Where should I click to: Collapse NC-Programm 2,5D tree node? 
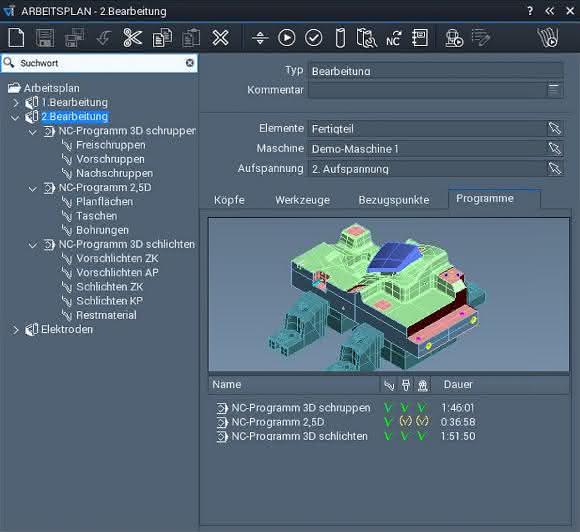tap(33, 189)
